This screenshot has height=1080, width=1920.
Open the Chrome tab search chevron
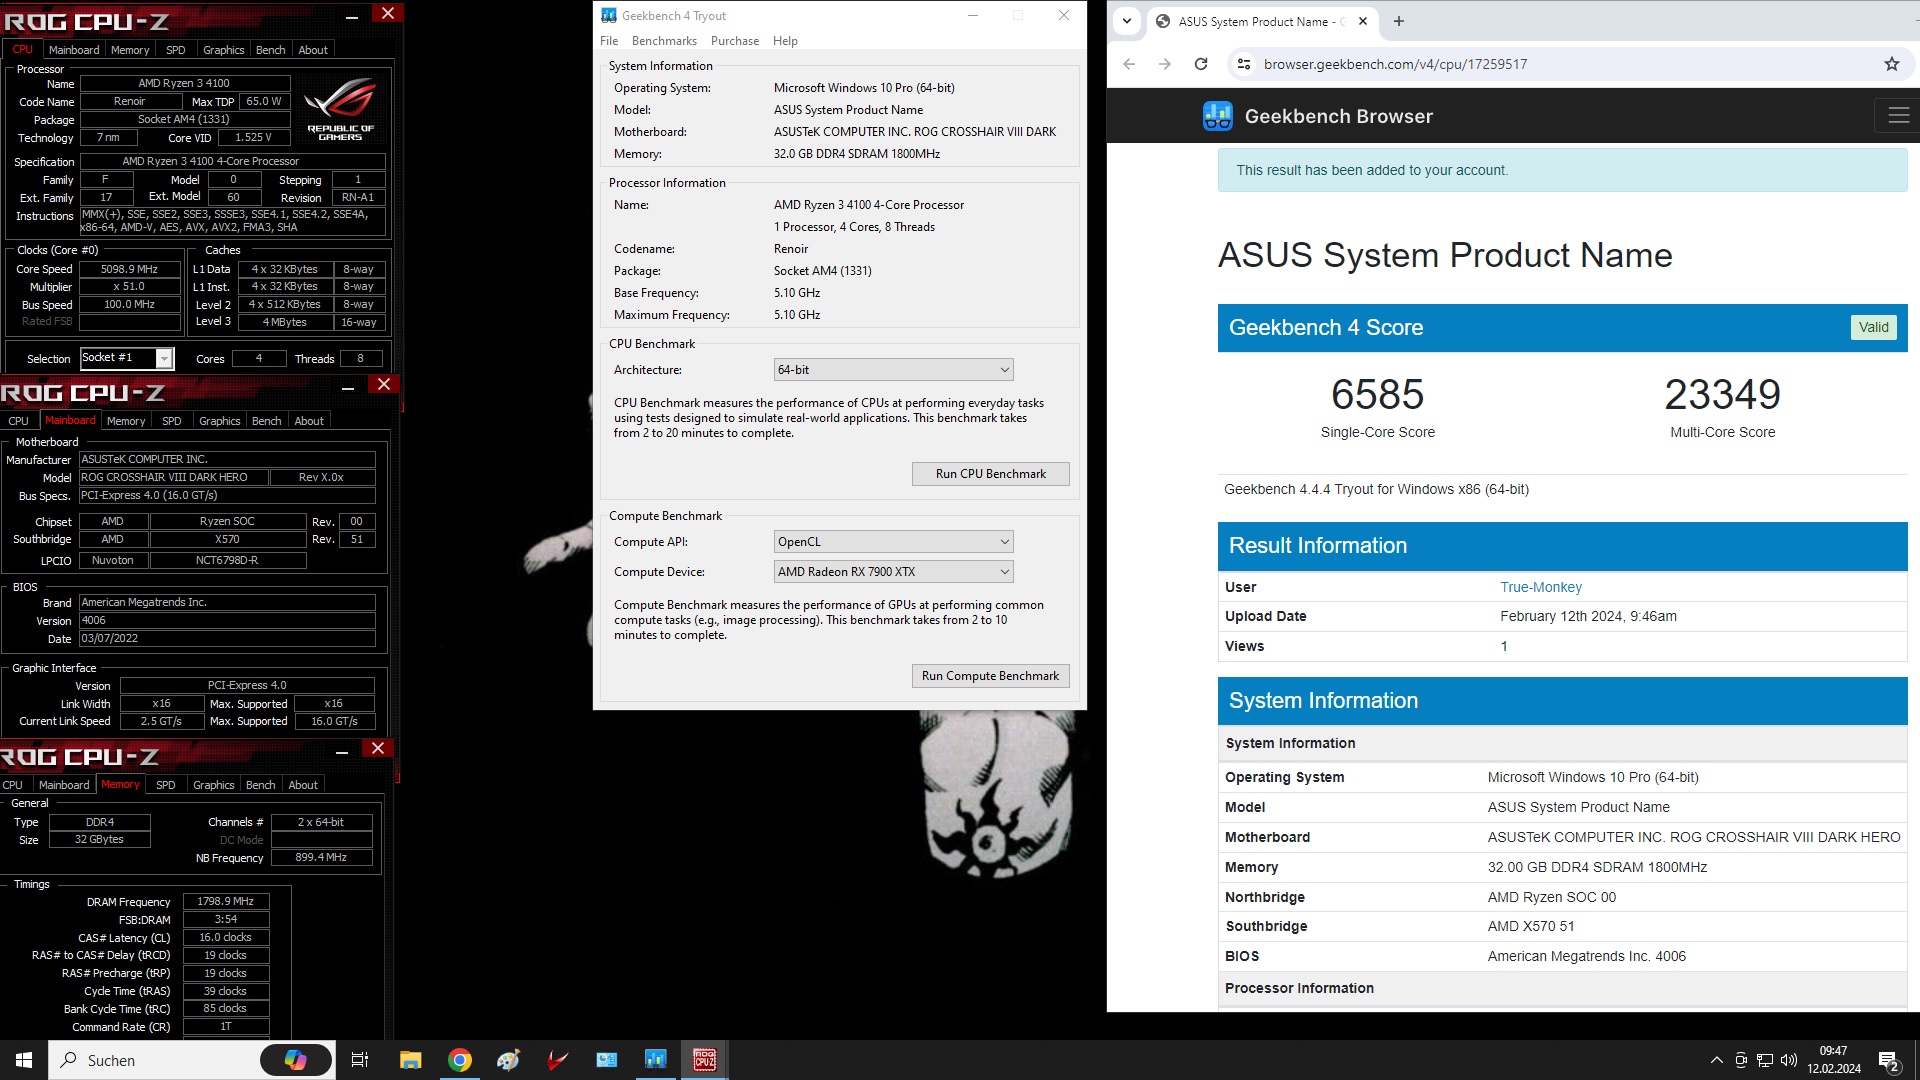pos(1127,21)
